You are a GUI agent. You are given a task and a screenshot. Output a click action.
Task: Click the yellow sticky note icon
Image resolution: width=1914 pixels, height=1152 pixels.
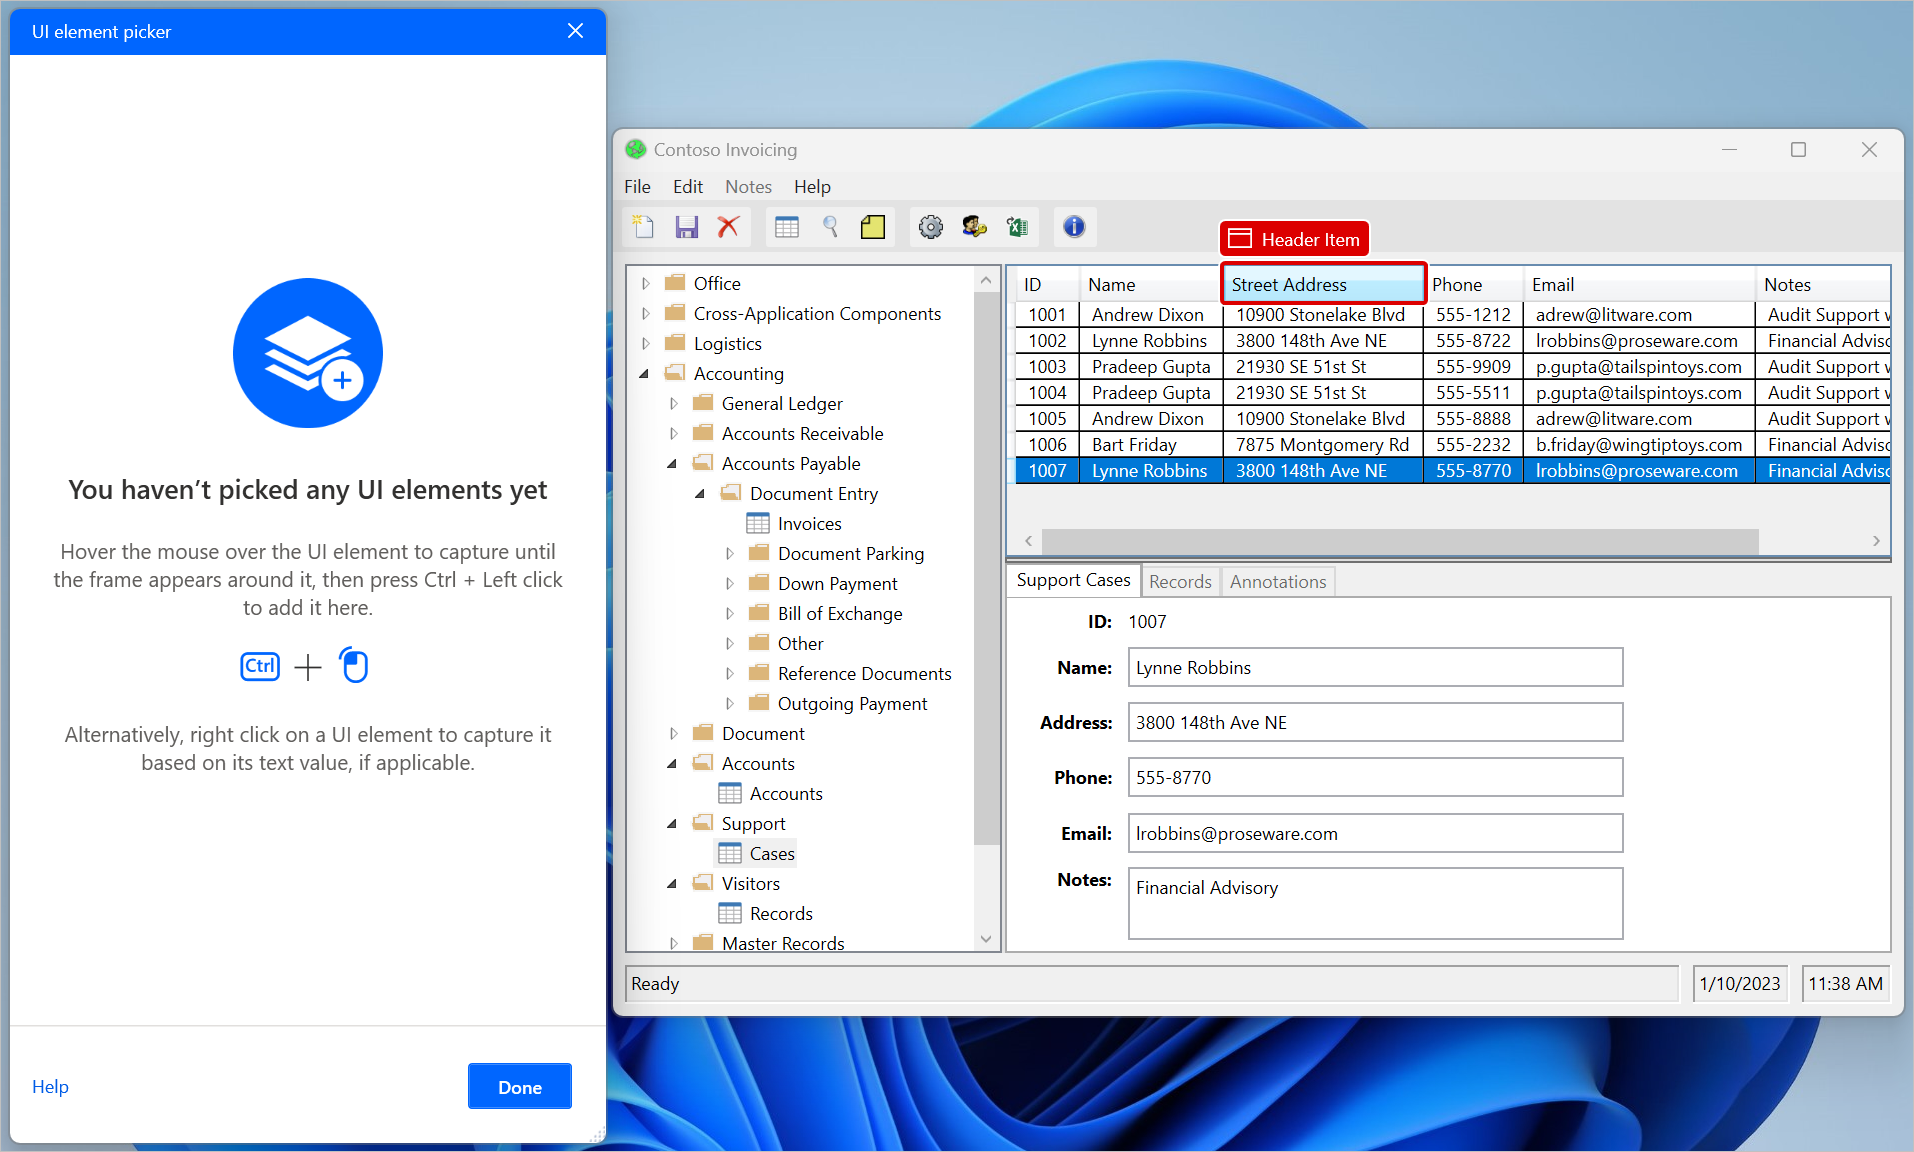[873, 227]
